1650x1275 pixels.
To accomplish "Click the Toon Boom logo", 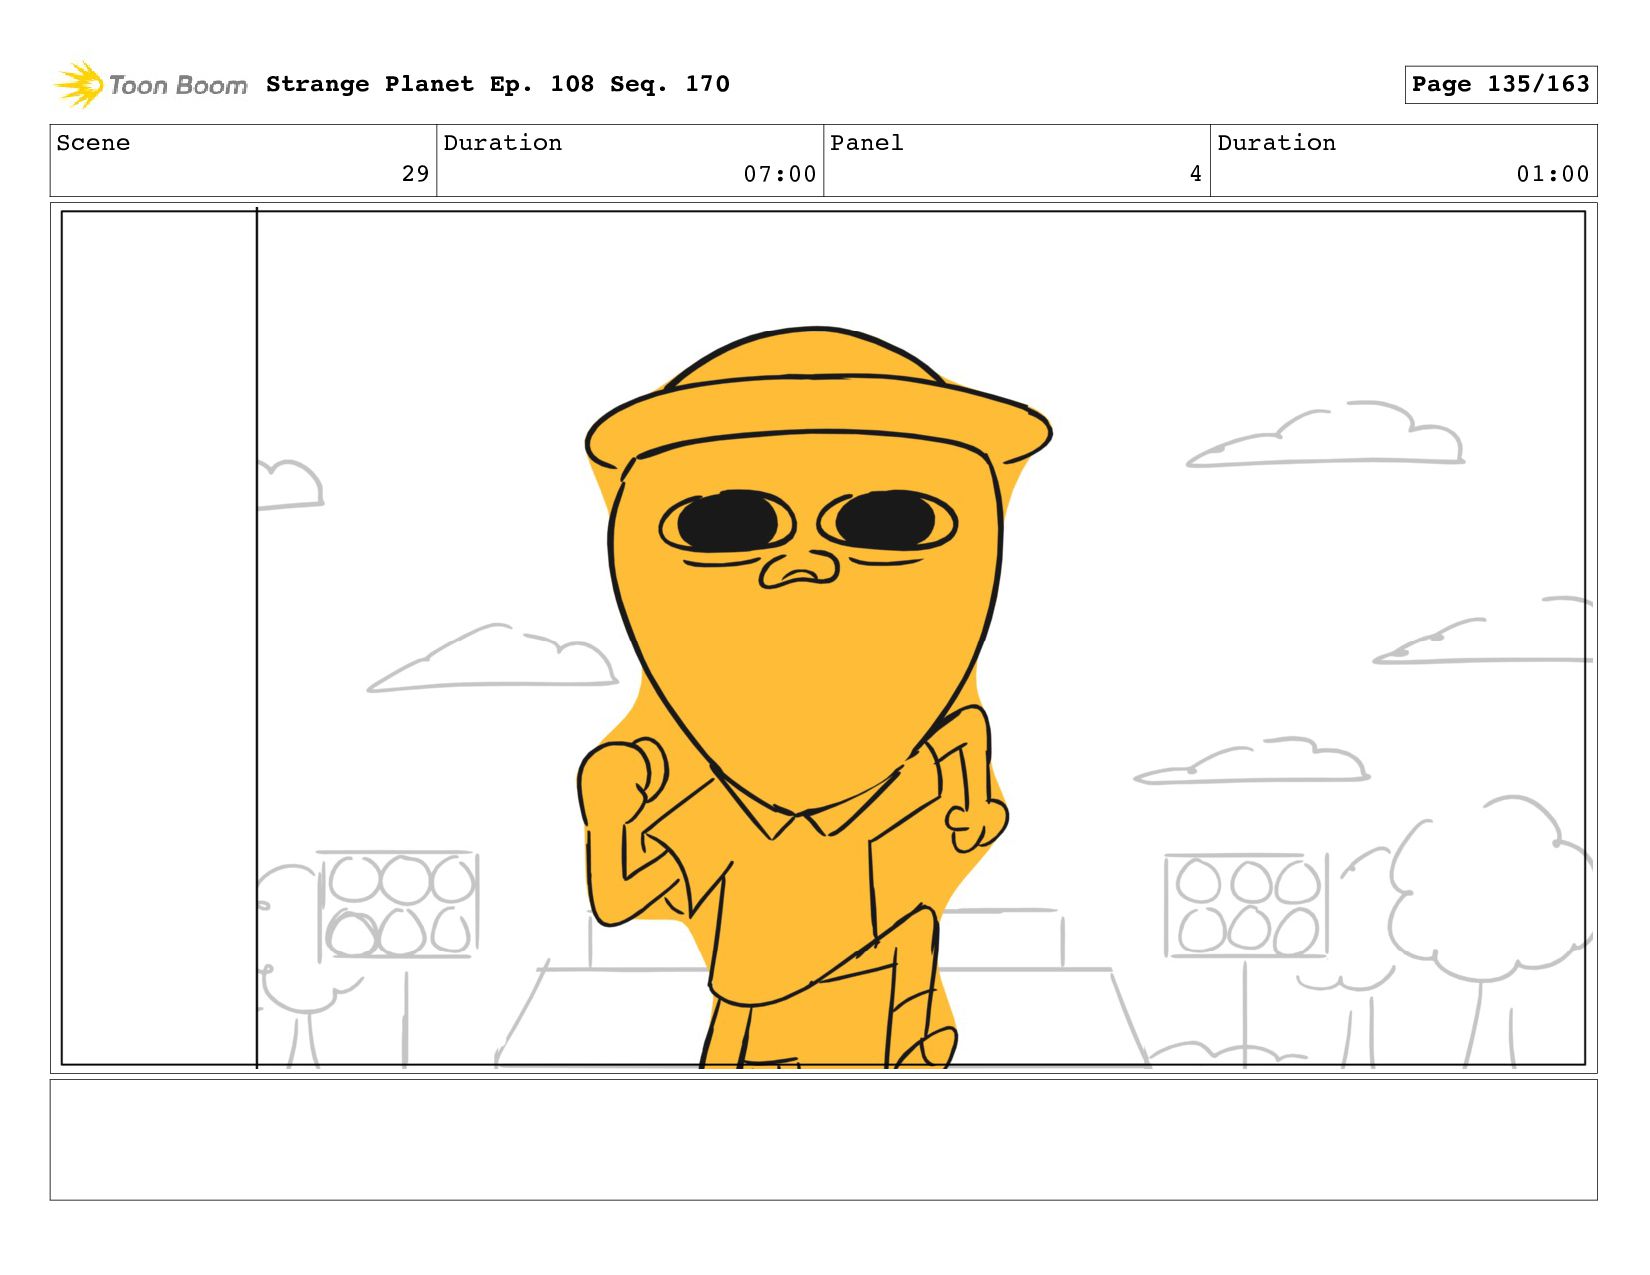I will (x=150, y=85).
